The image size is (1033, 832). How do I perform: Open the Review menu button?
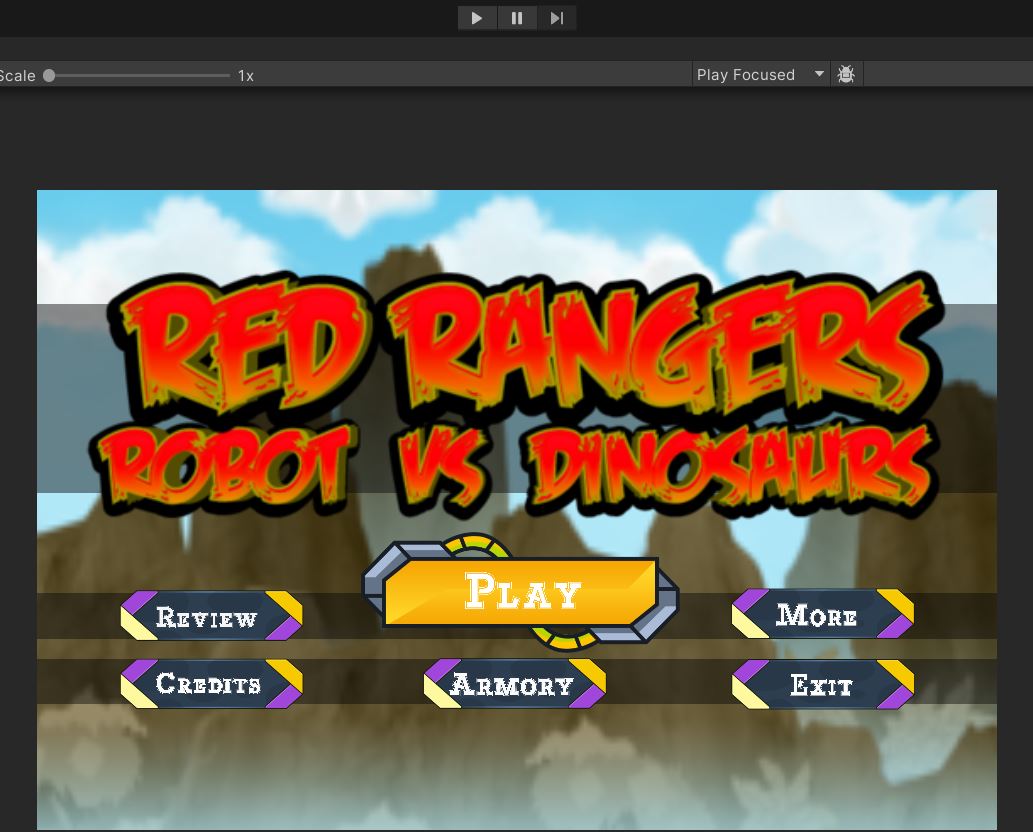tap(211, 617)
